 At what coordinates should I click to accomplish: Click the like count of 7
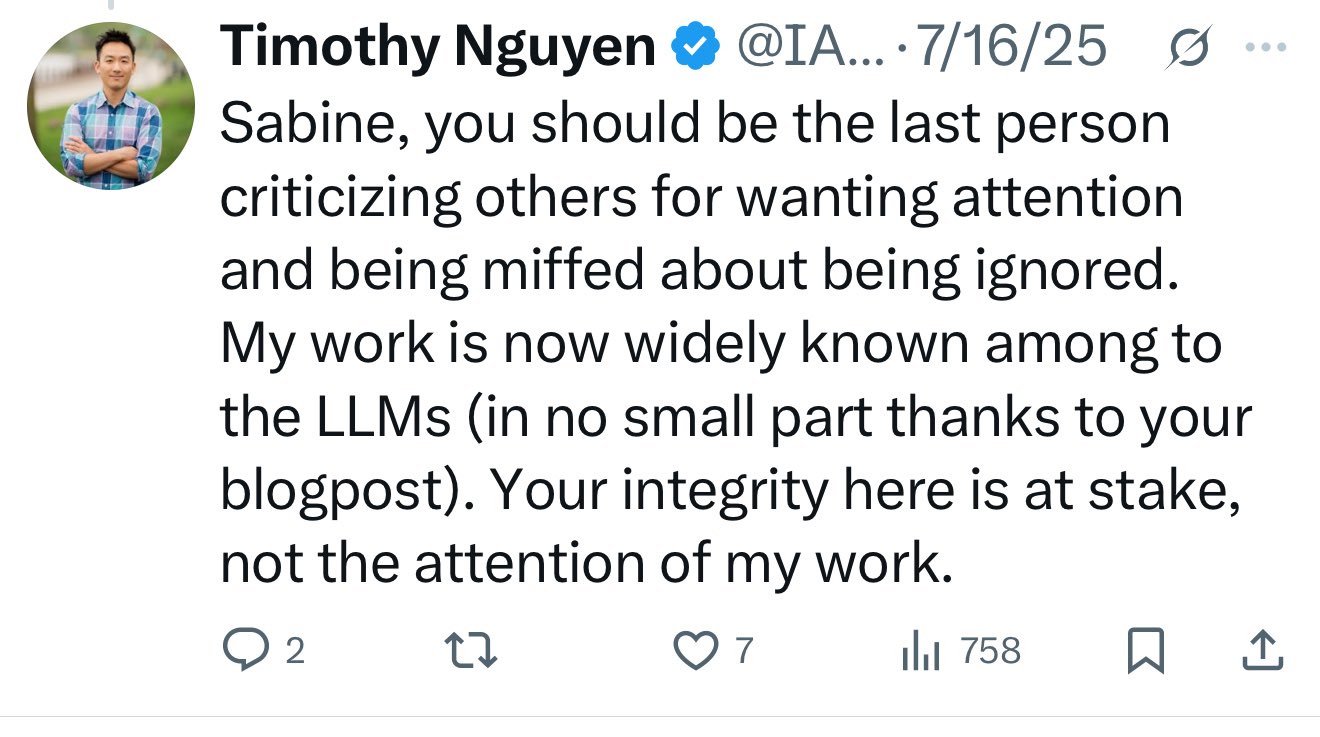[x=743, y=652]
